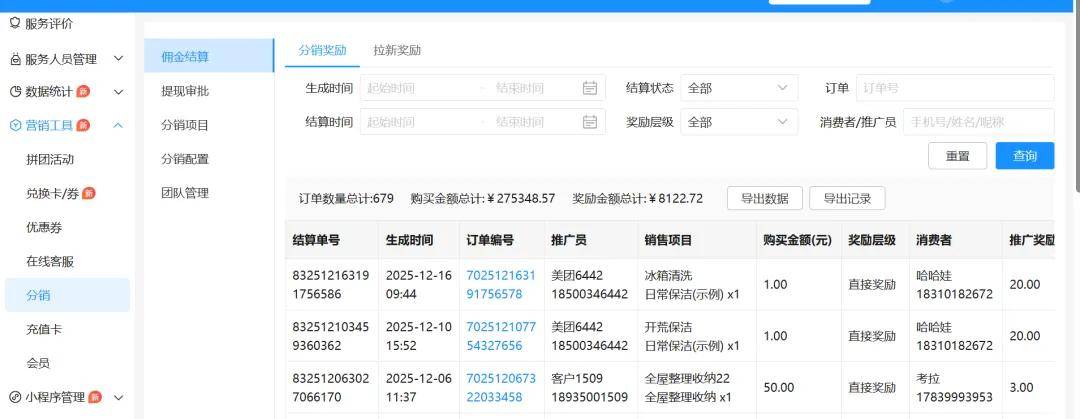Click the 订单号 input field
Viewport: 1080px width, 419px height.
(954, 88)
